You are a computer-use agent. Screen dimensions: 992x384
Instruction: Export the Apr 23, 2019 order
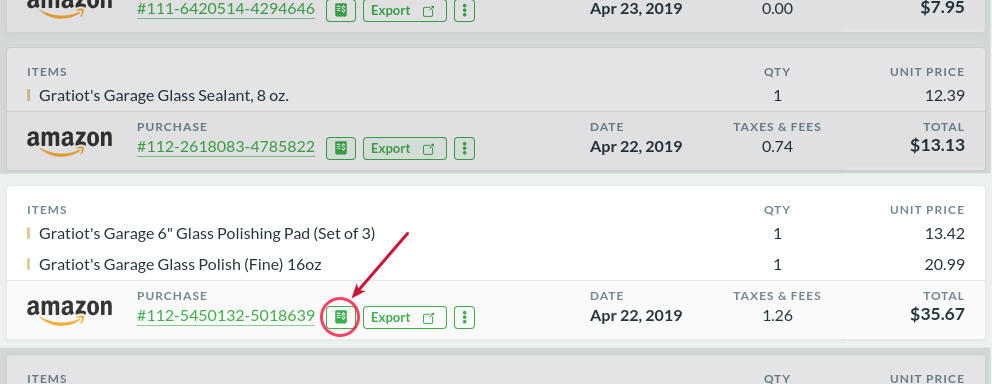405,10
